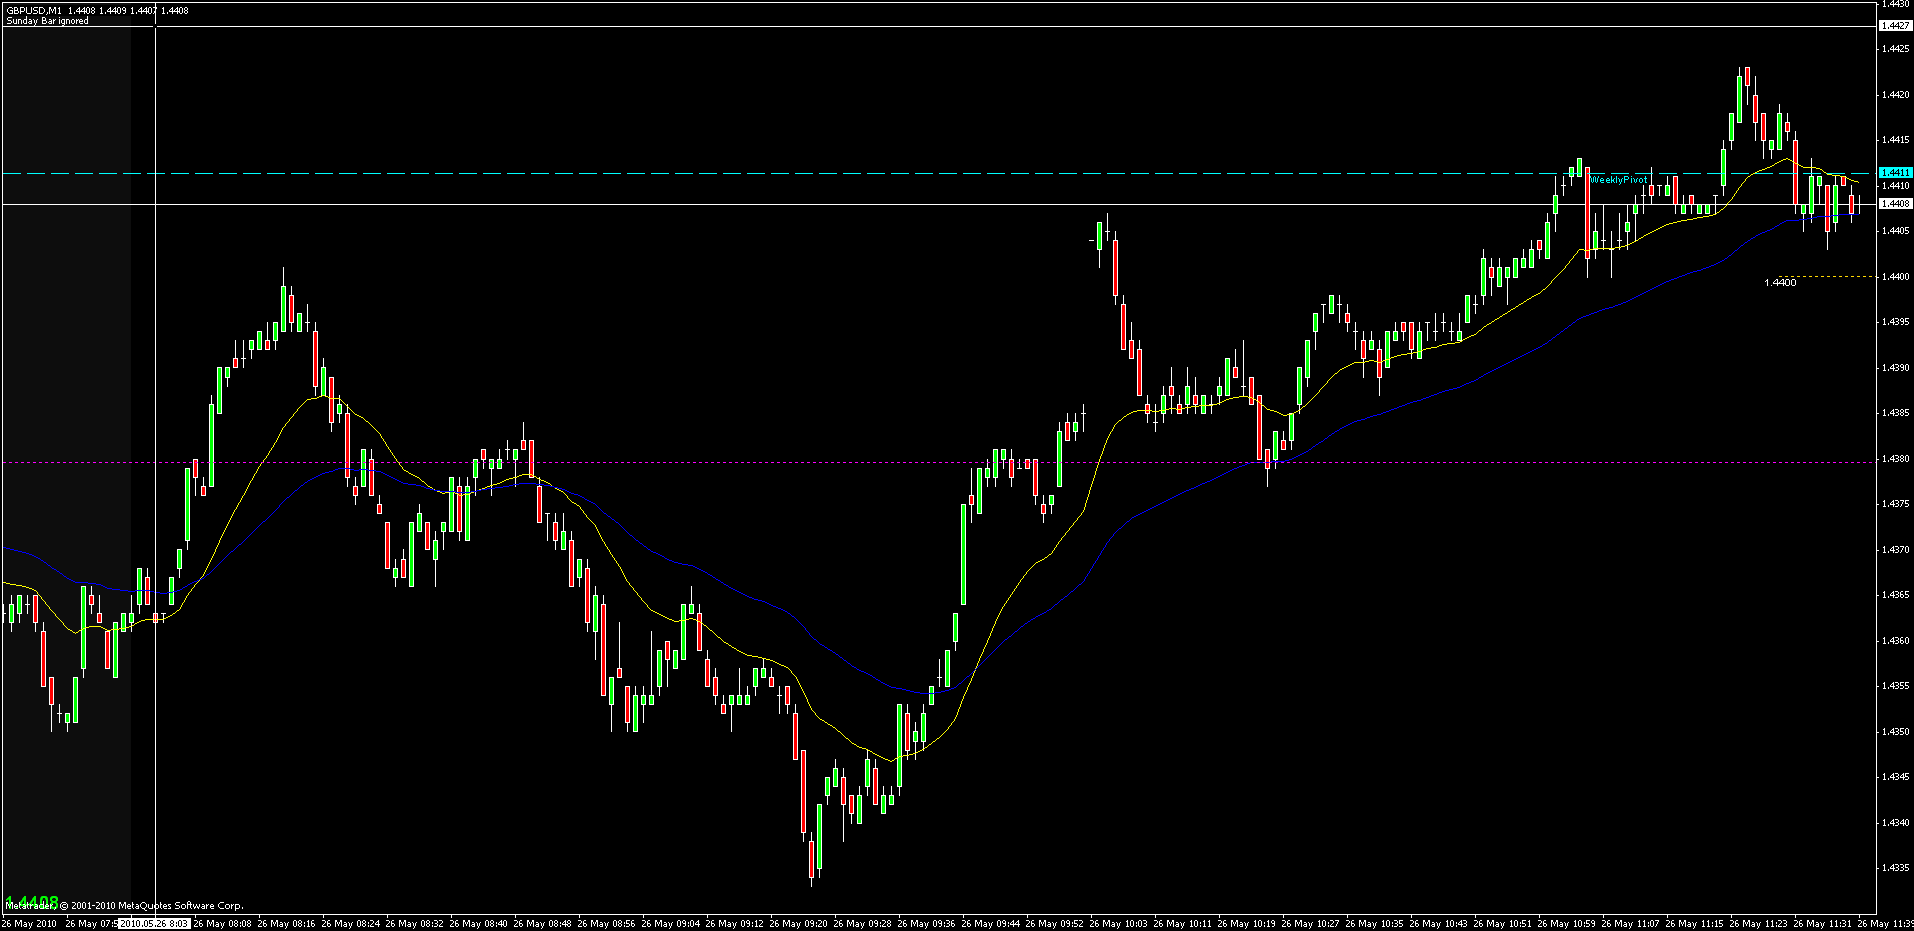This screenshot has width=1914, height=931.
Task: Click the 1.4395 price axis label
Action: [x=1896, y=322]
